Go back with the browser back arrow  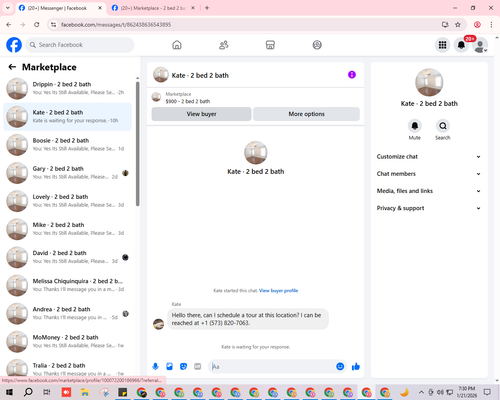point(9,25)
